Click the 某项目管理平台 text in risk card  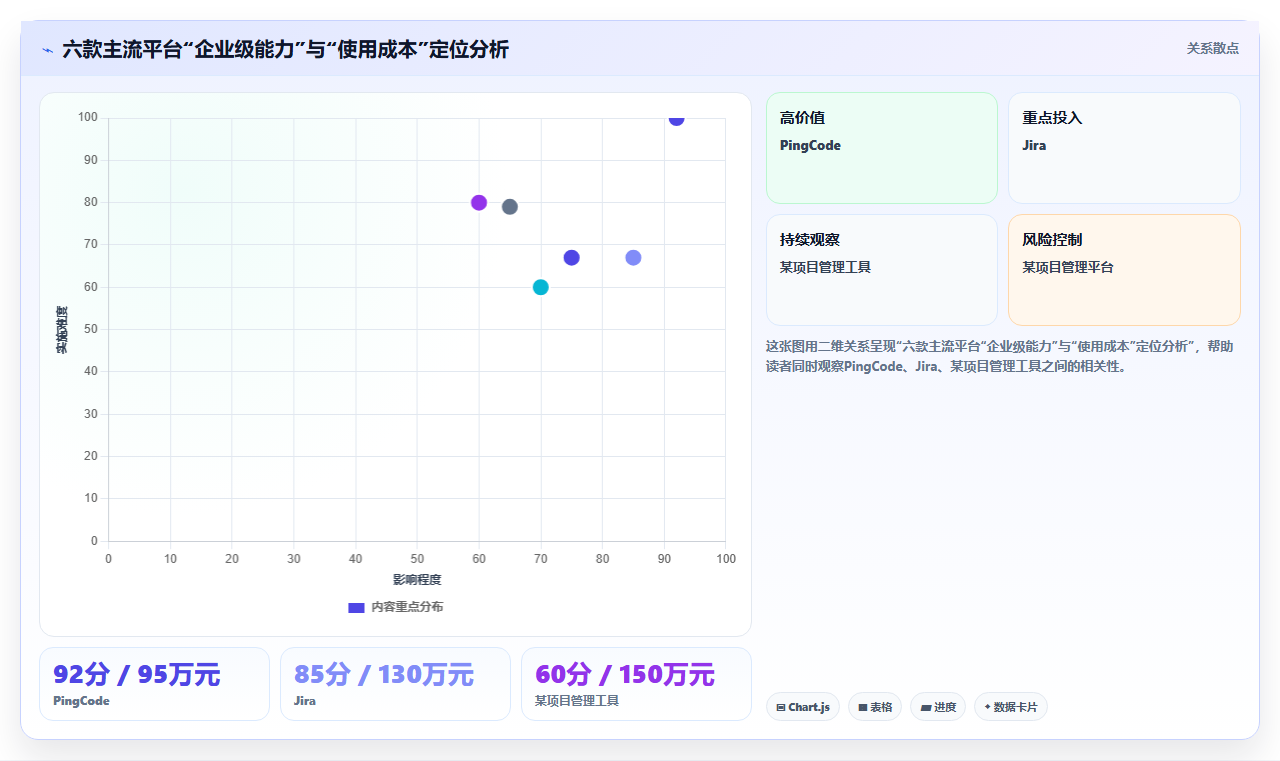click(x=1068, y=267)
